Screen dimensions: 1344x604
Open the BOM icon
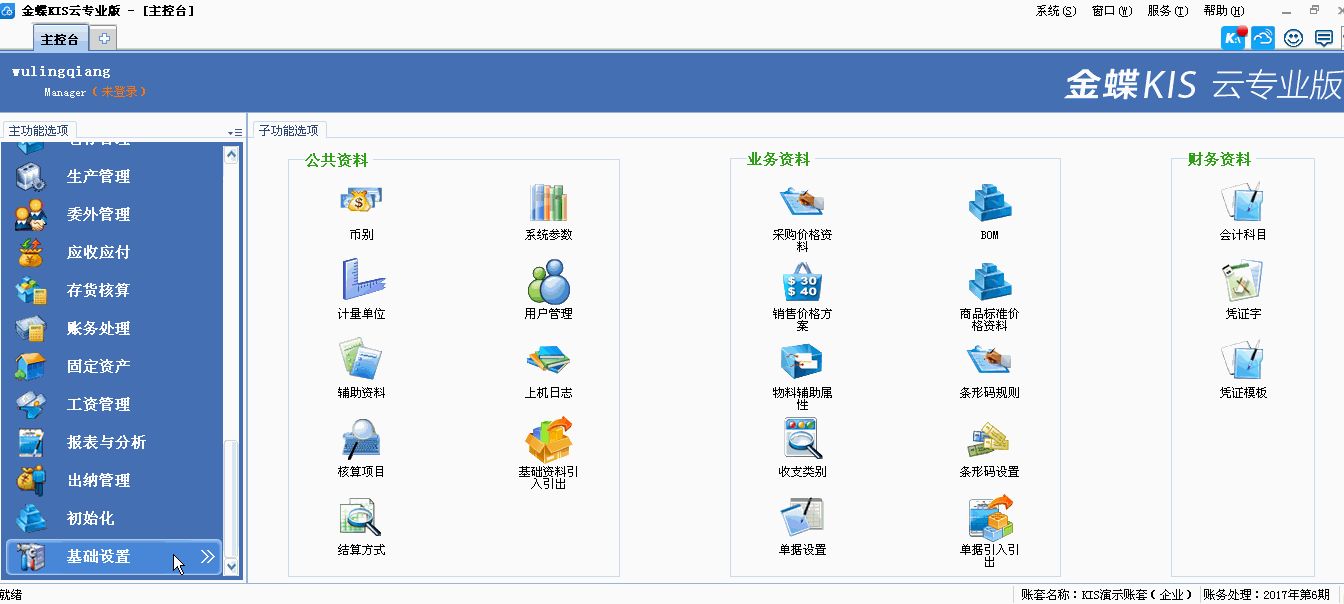click(x=989, y=204)
